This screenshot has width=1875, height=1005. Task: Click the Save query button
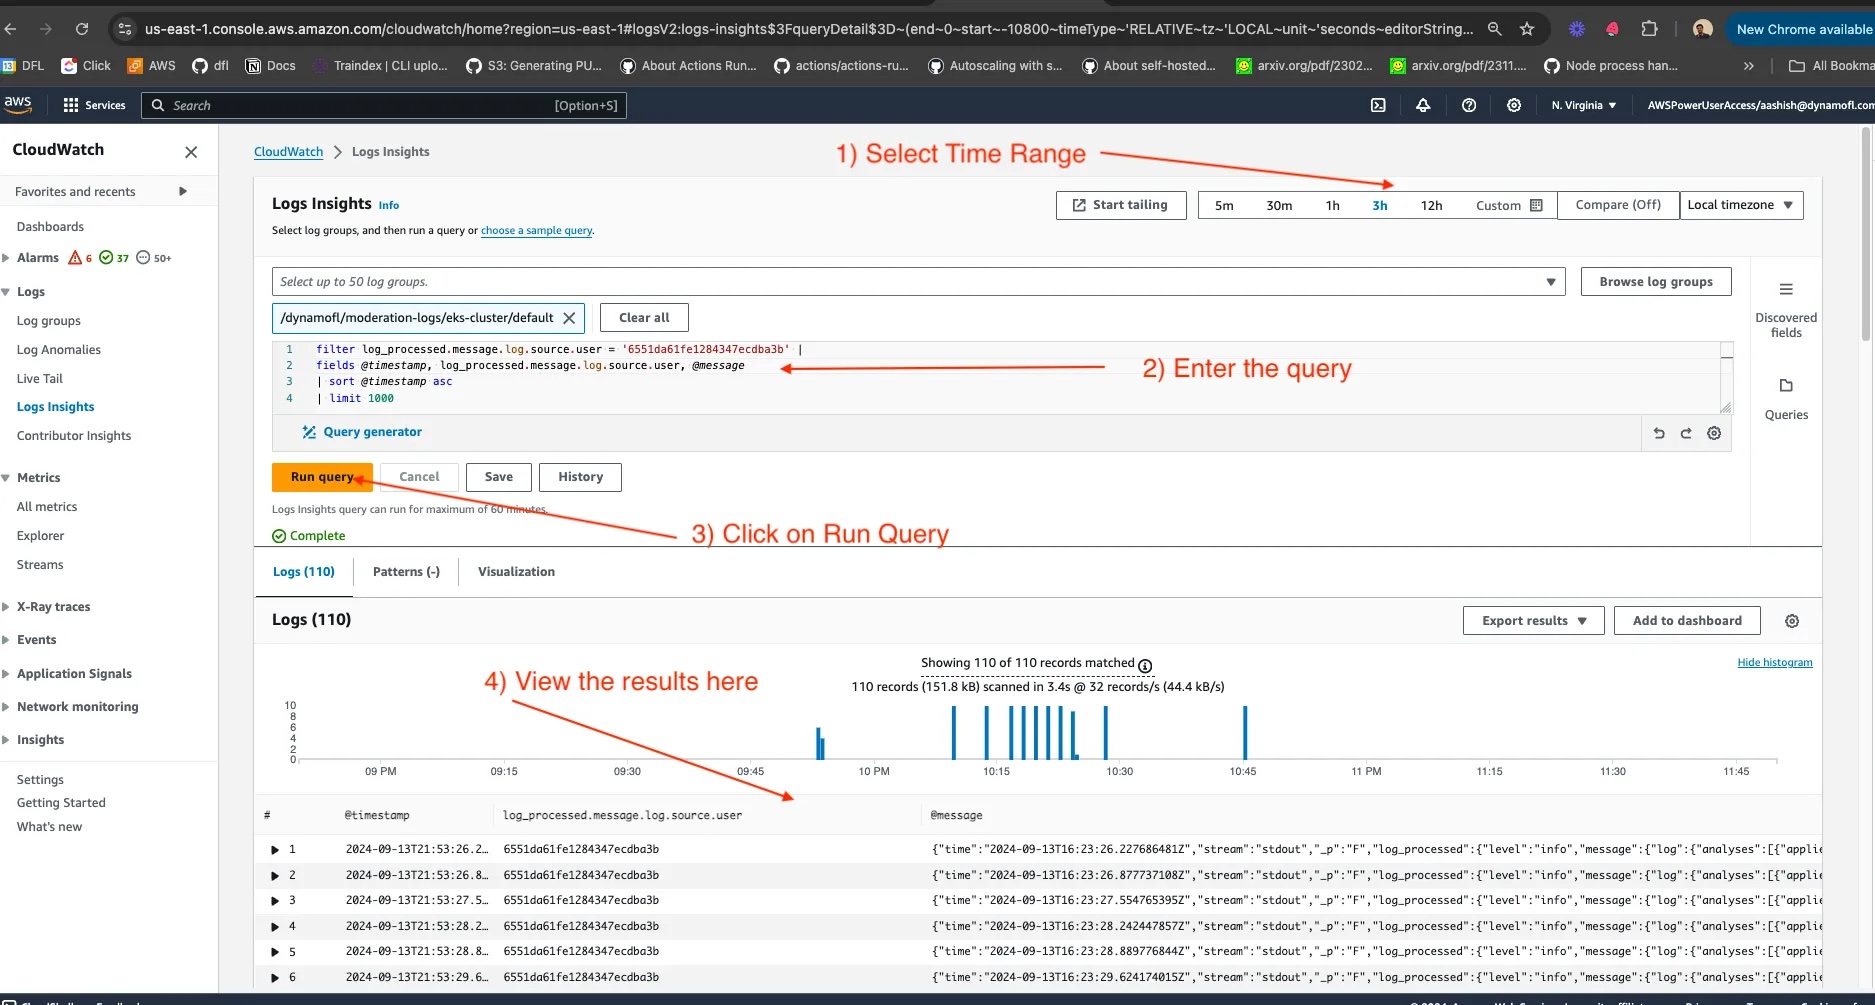[499, 477]
